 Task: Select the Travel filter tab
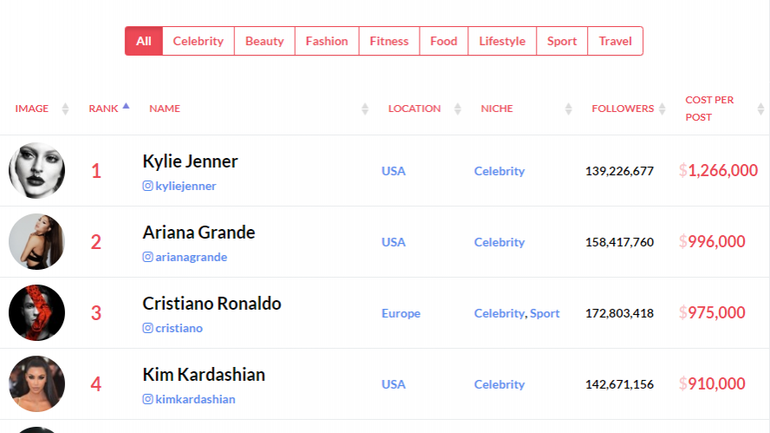point(615,41)
